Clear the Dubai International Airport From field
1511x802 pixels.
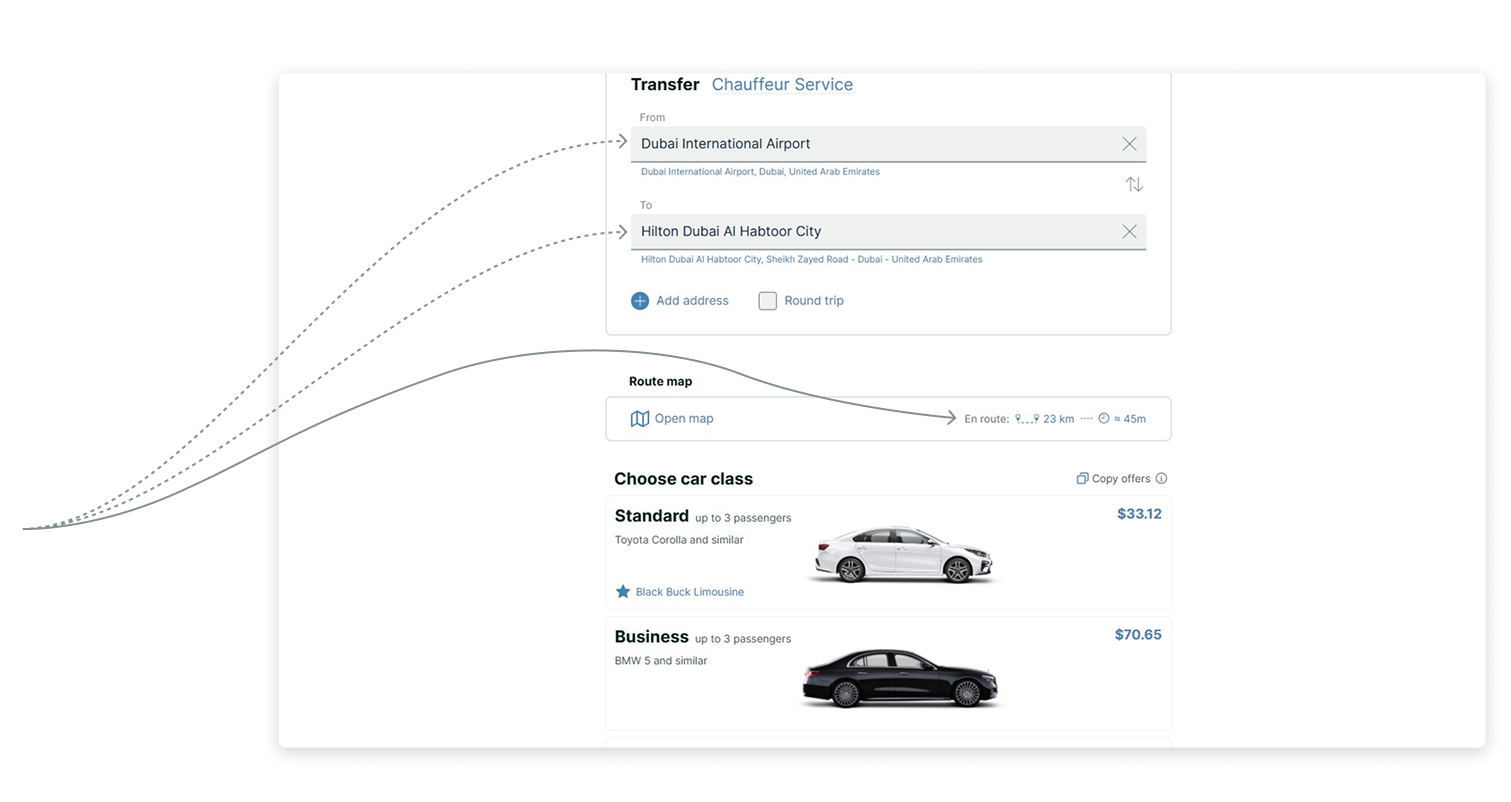pyautogui.click(x=1129, y=144)
